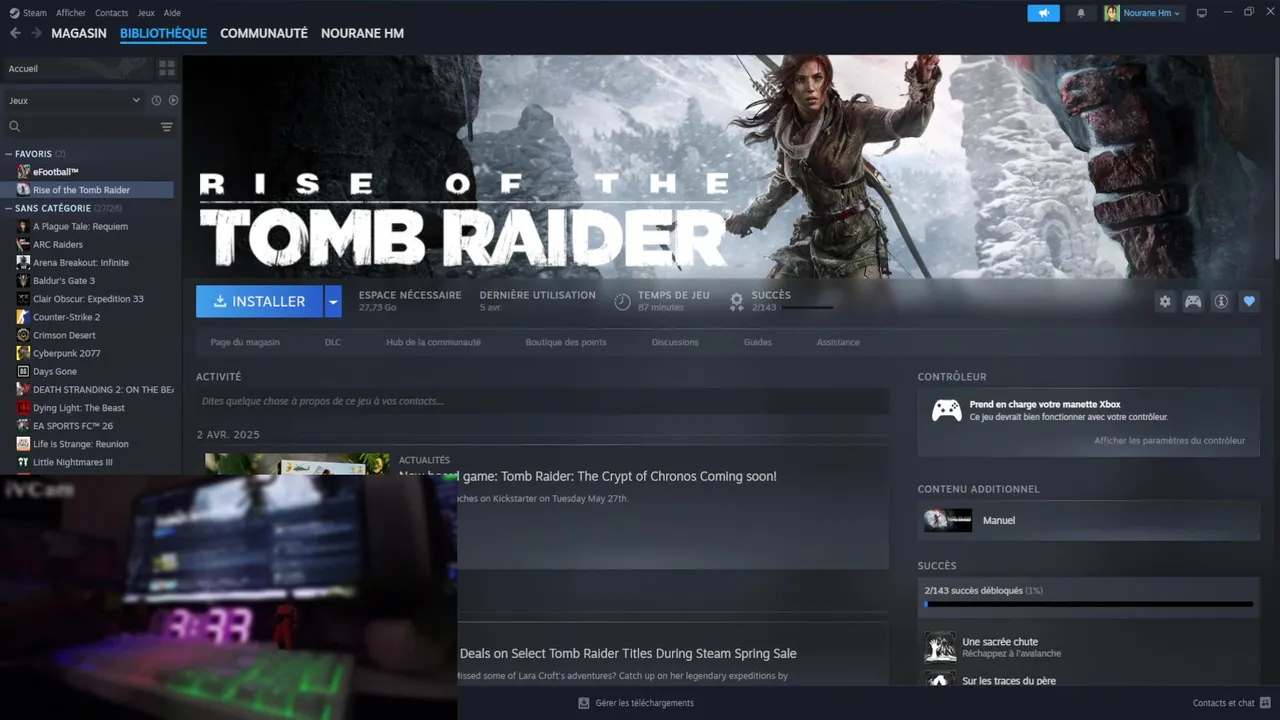
Task: Click the activity status input field
Action: click(542, 401)
